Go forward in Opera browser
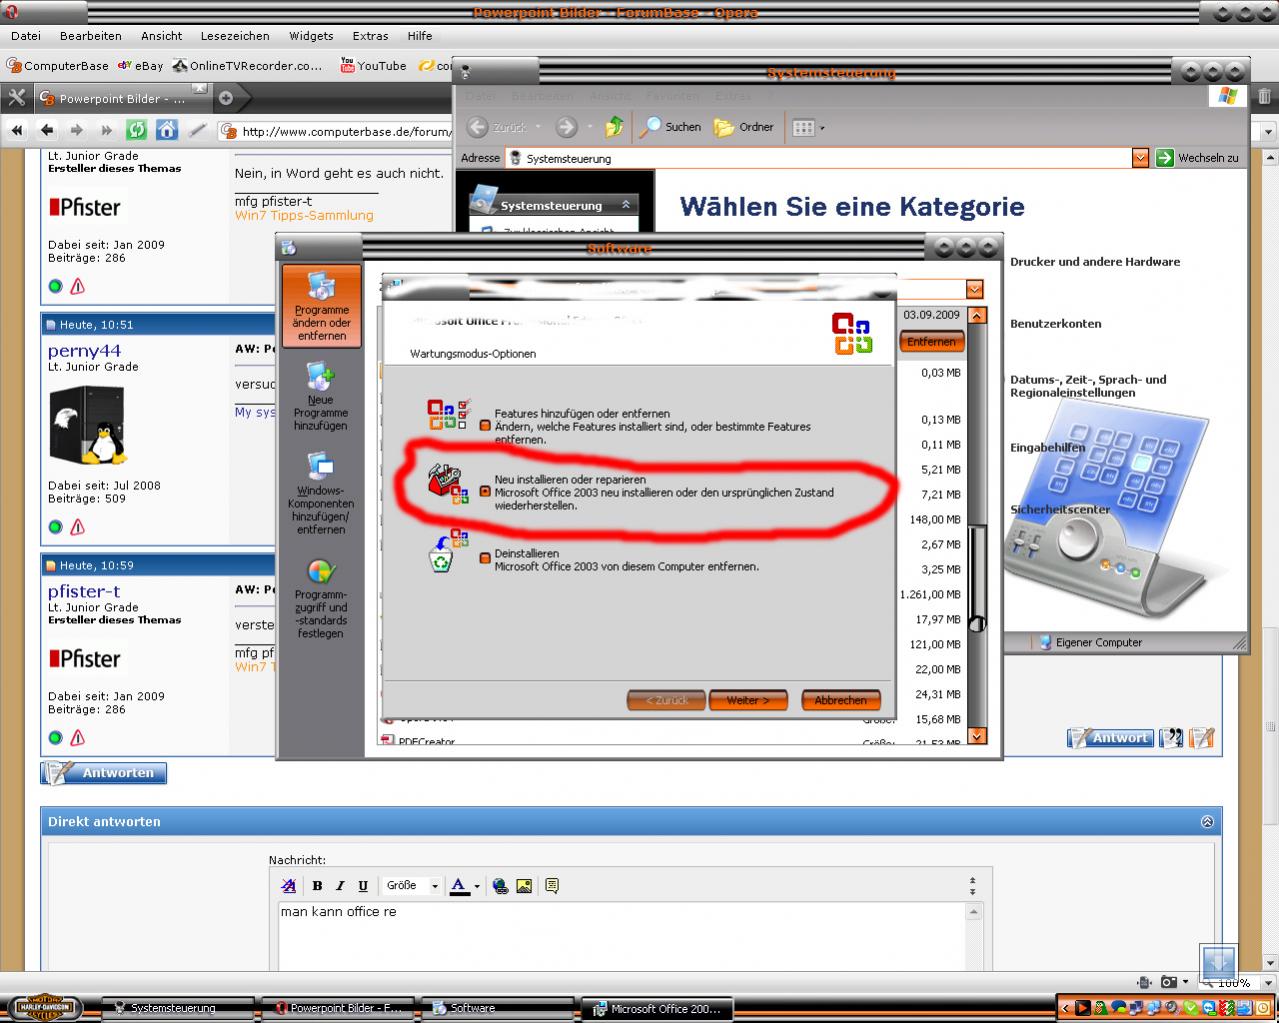1279x1023 pixels. 77,130
